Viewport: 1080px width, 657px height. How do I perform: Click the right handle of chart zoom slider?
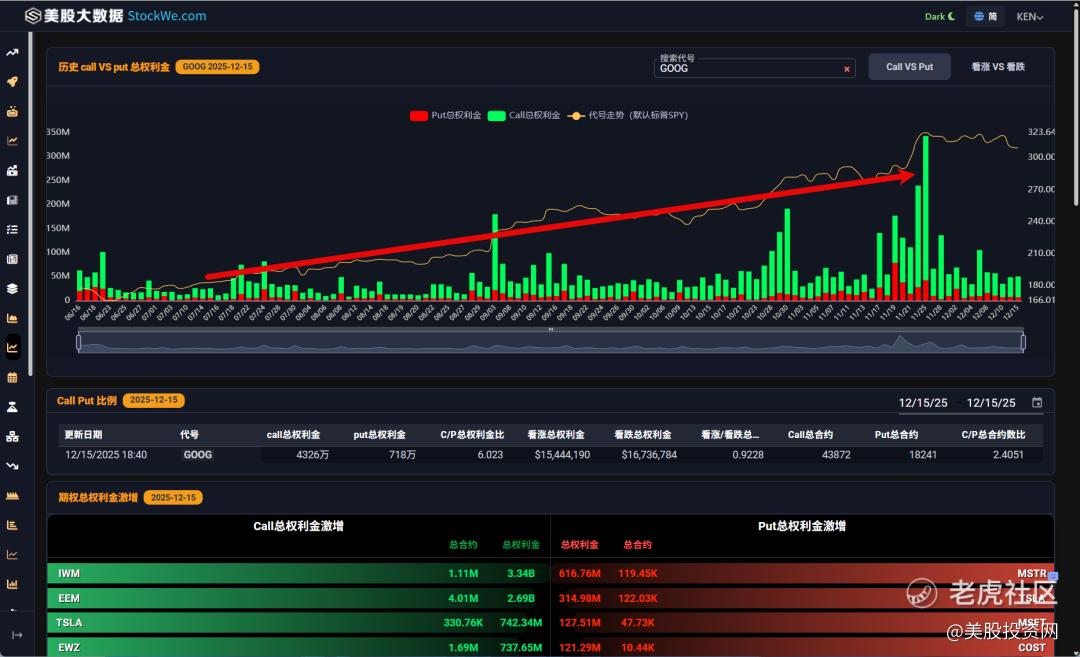1023,342
